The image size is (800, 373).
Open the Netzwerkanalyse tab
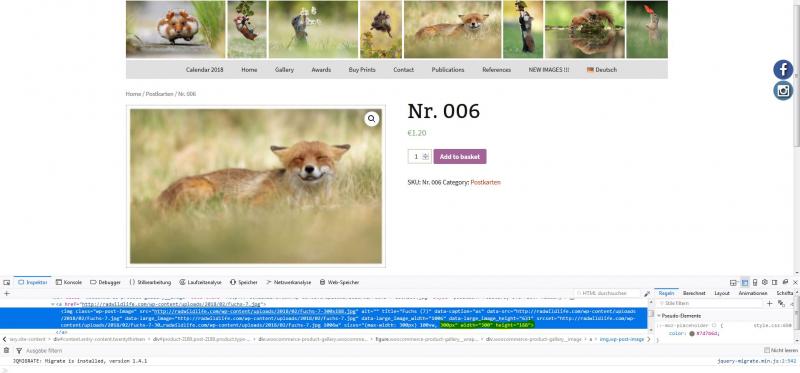288,282
